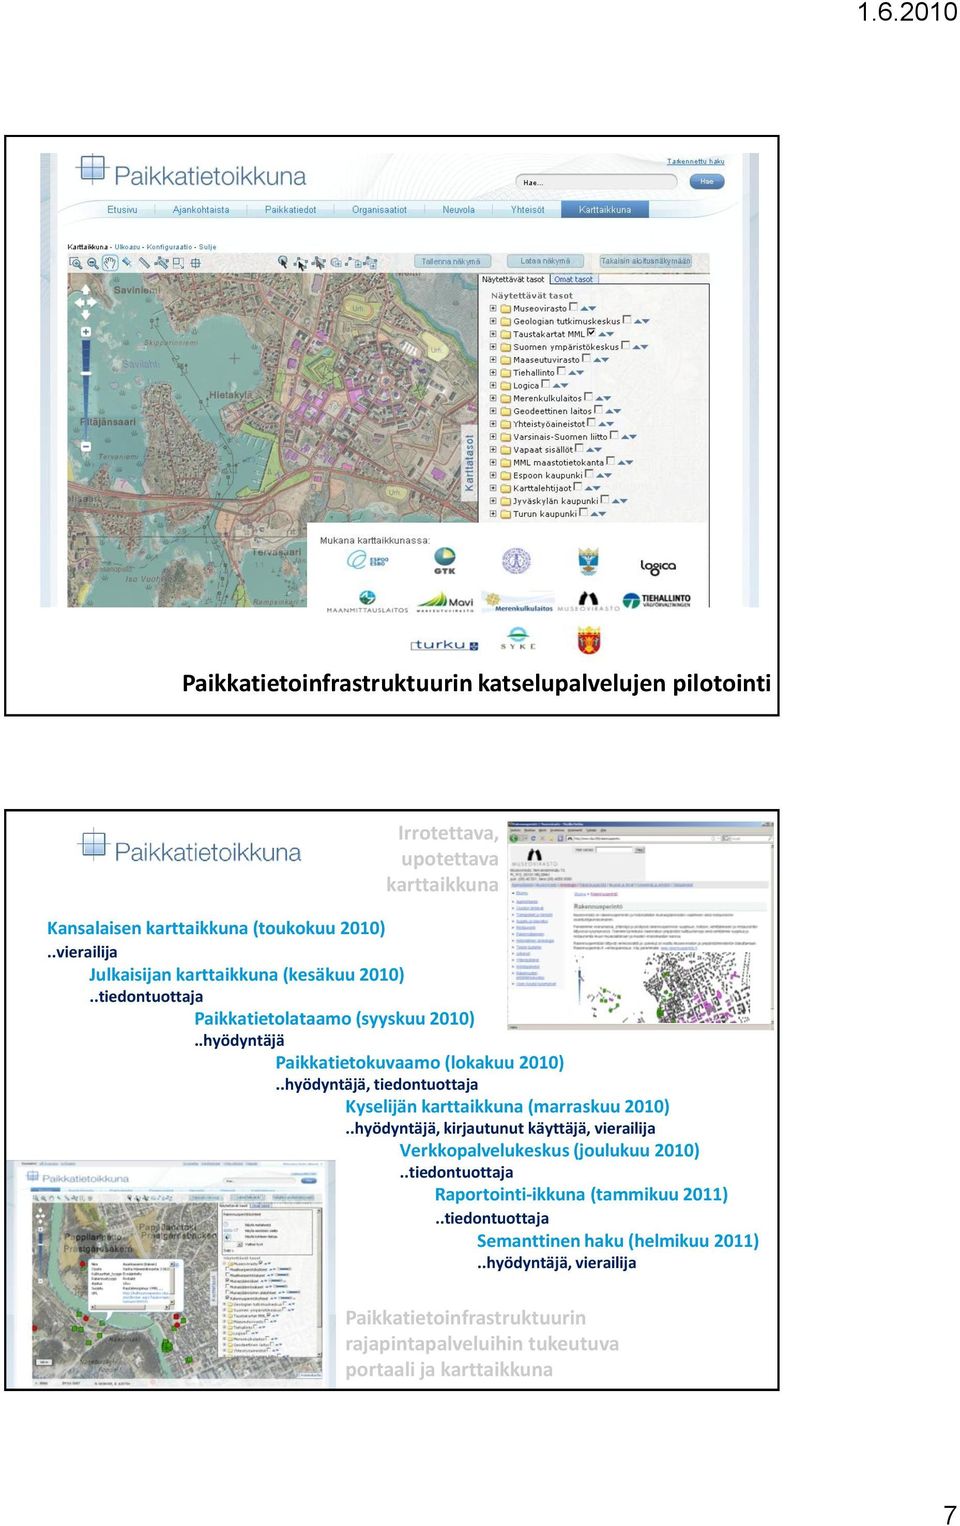Enable the Maaseutuvirasto checkbox
960x1526 pixels.
(586, 358)
